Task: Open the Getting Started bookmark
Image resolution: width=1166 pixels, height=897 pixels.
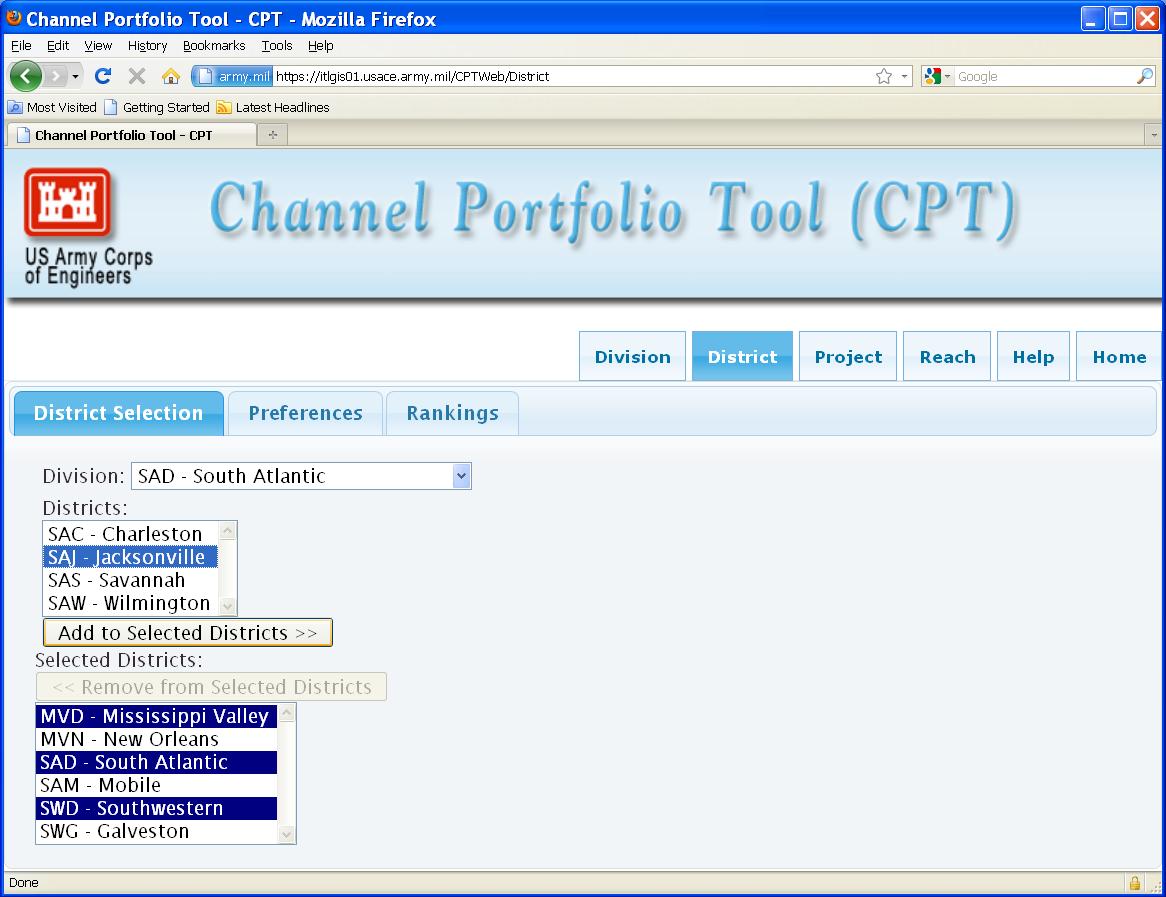Action: 157,107
